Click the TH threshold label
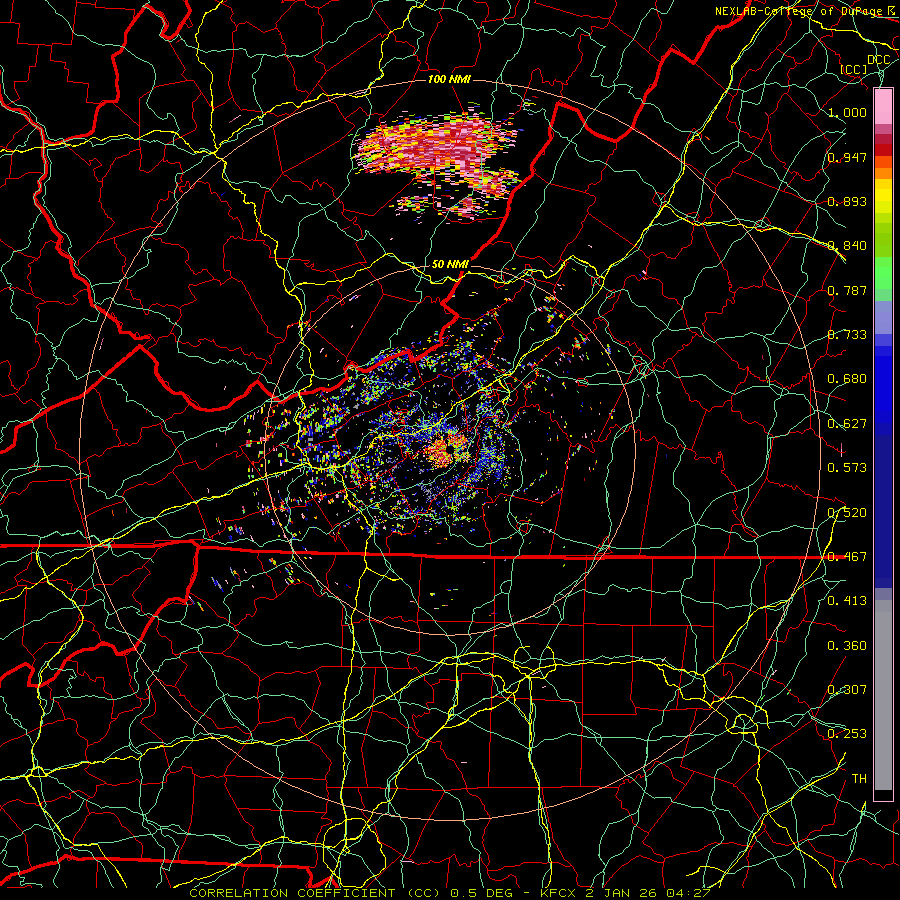Screen dimensions: 900x900 859,779
